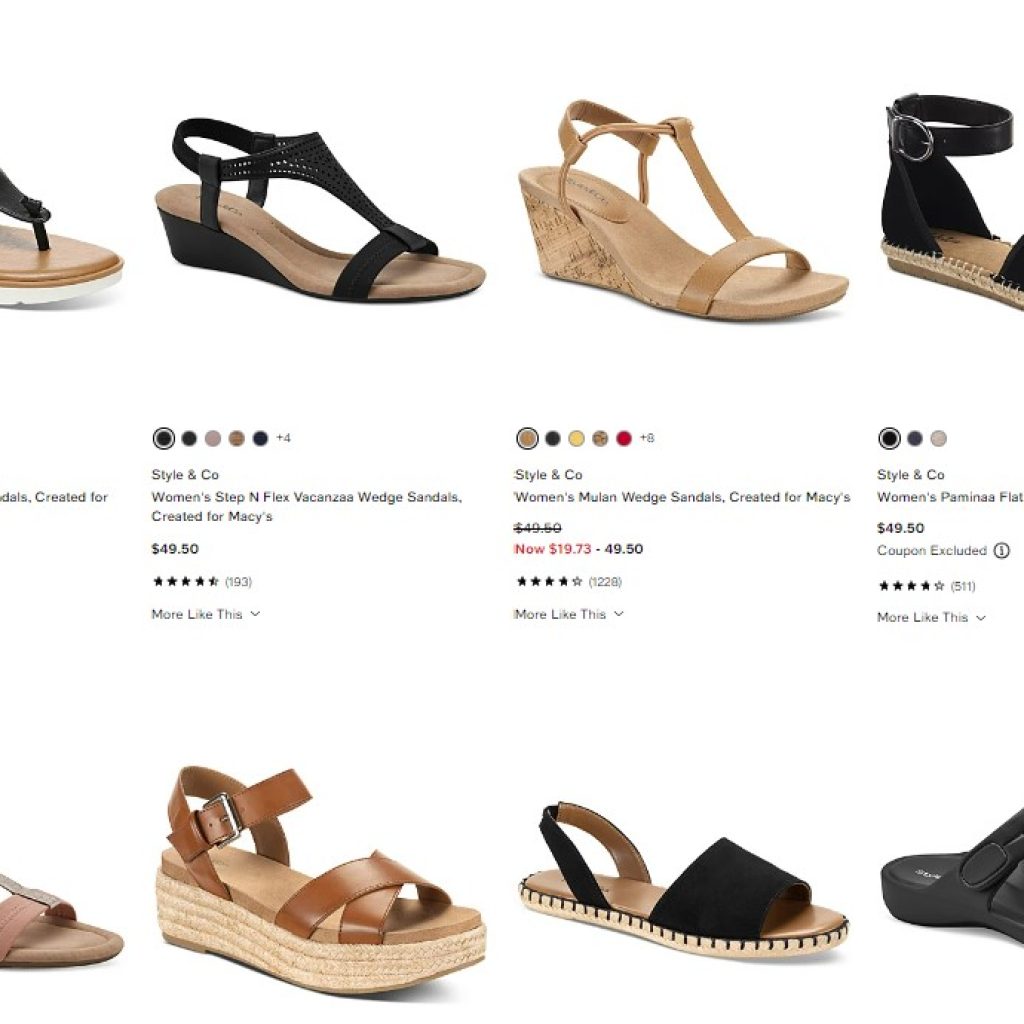Select the red swatch for Mulan sandals
The width and height of the screenshot is (1024, 1024).
point(624,438)
